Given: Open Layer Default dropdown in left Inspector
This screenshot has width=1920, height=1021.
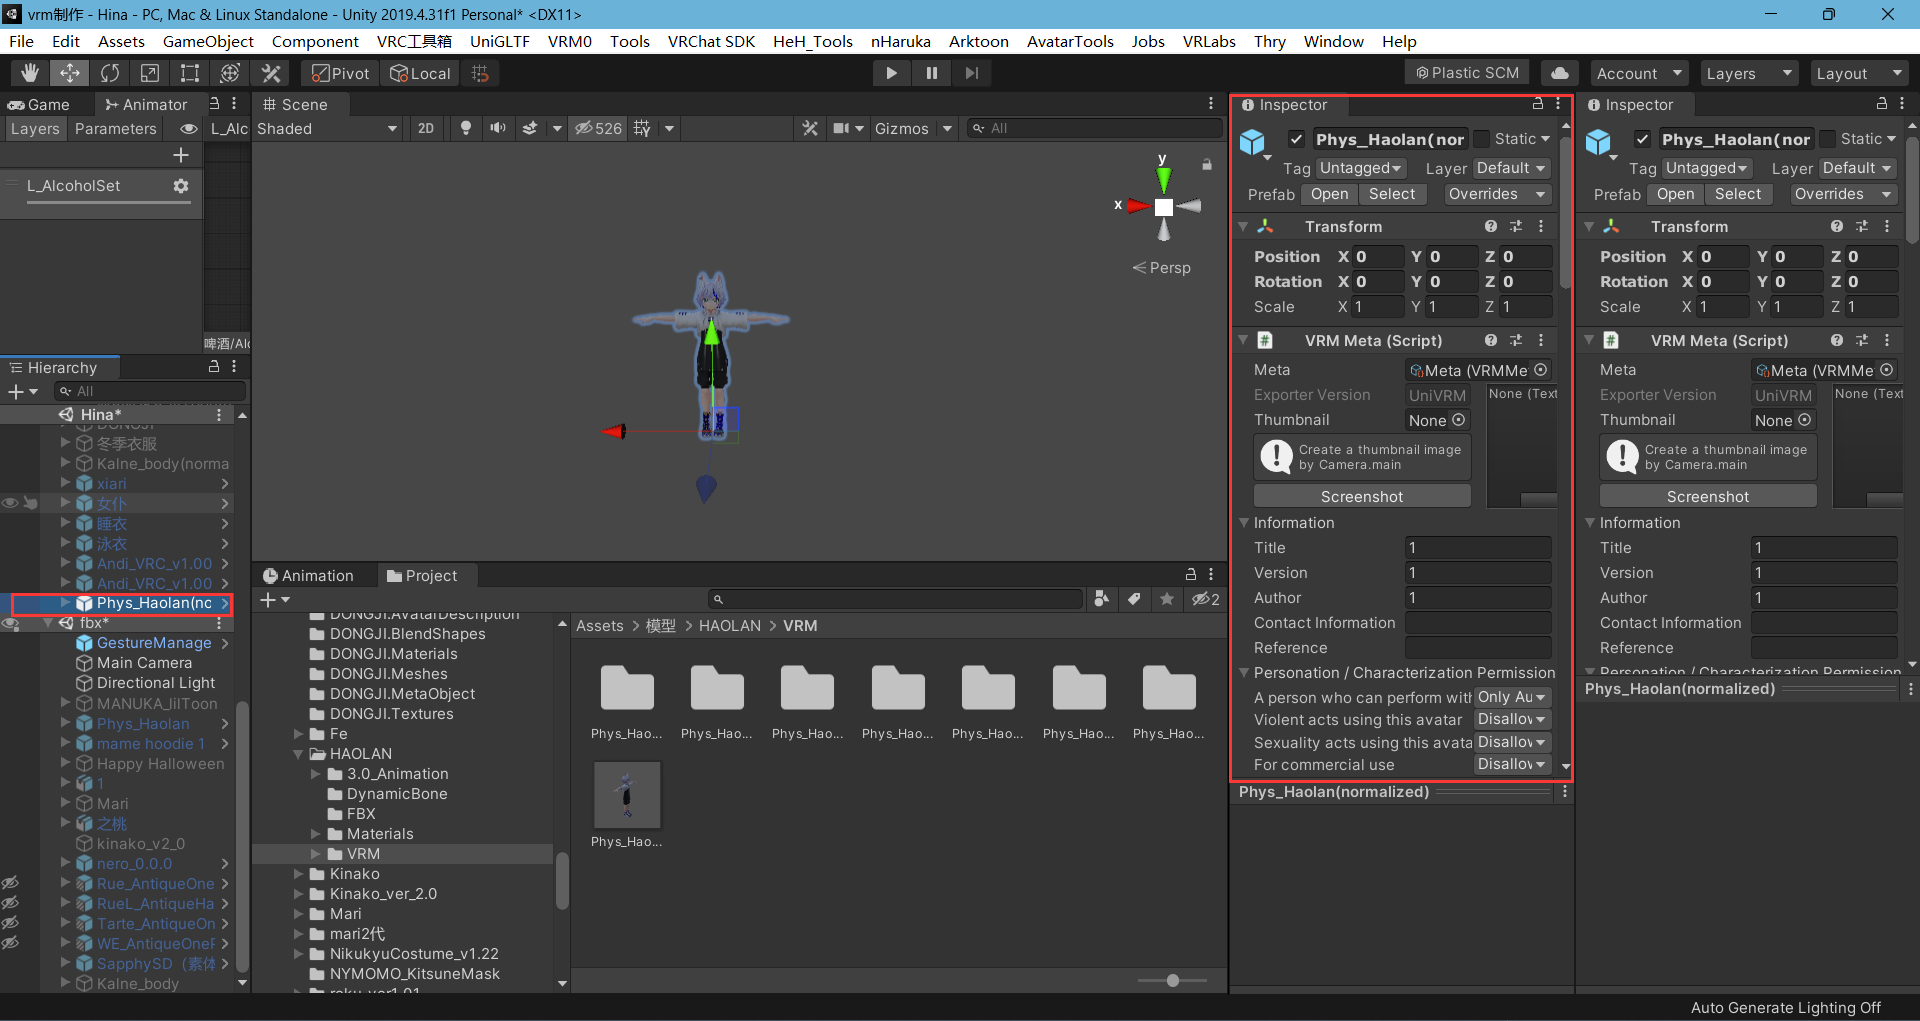Looking at the screenshot, I should click(x=1511, y=168).
